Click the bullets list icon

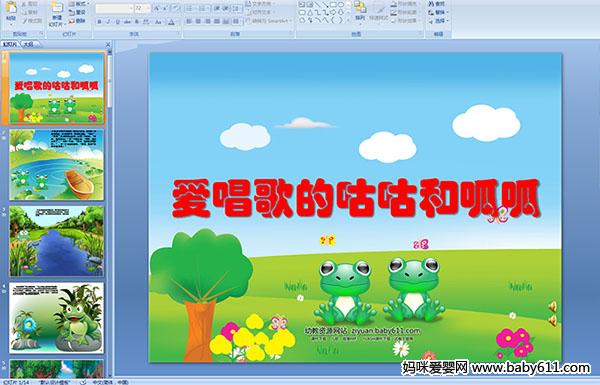(189, 8)
